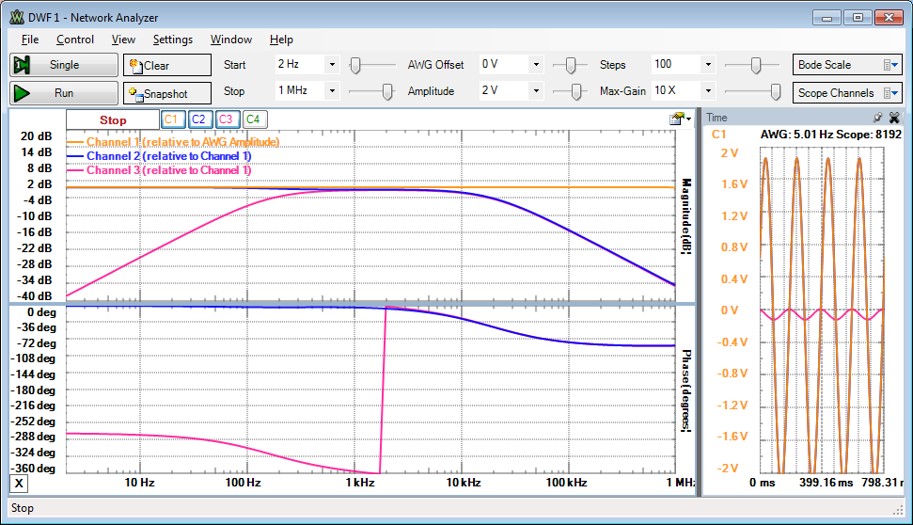Click the Single acquisition button
Image resolution: width=913 pixels, height=525 pixels.
(59, 65)
